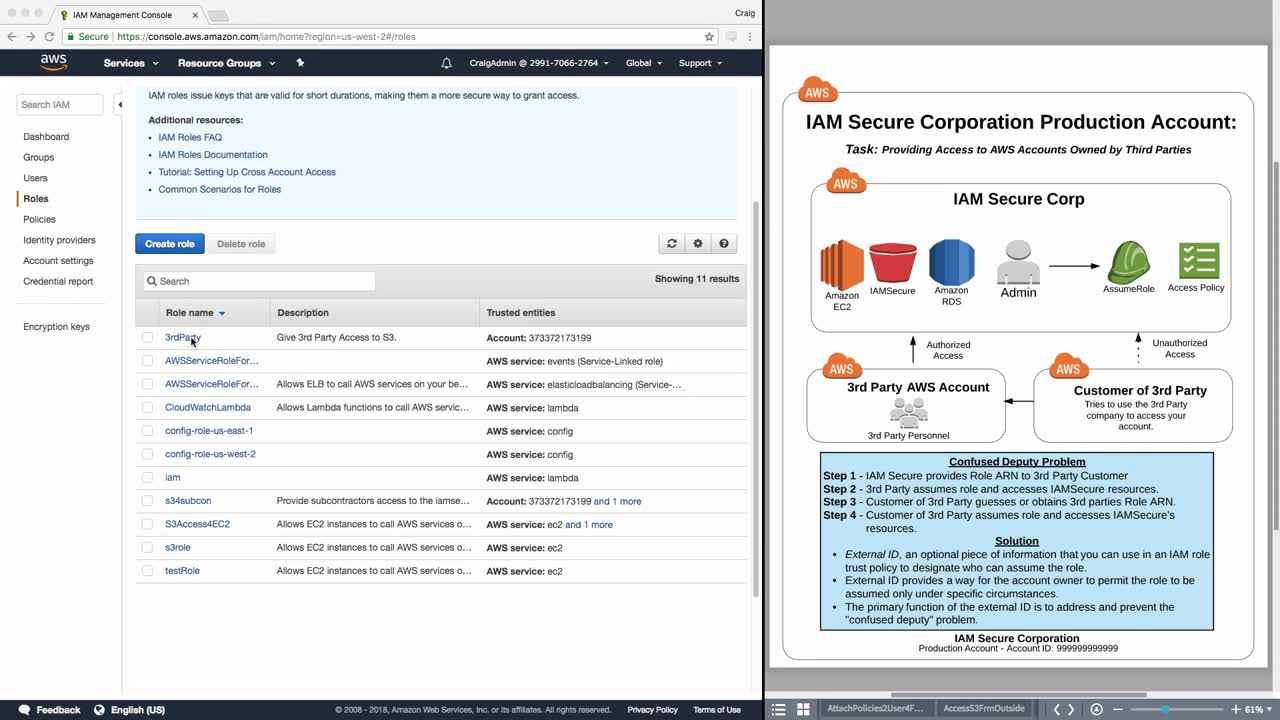Adjust the document zoom slider
The height and width of the screenshot is (720, 1280).
pos(1164,709)
